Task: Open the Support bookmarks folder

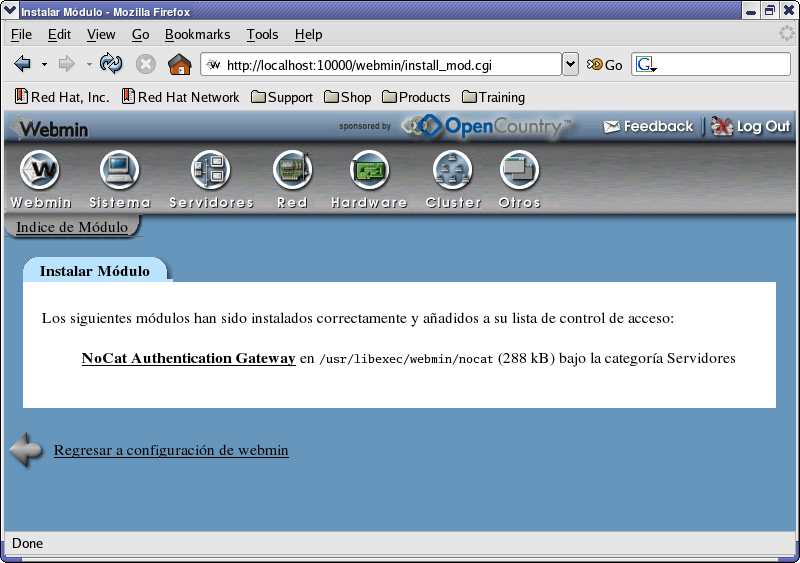Action: [x=282, y=97]
